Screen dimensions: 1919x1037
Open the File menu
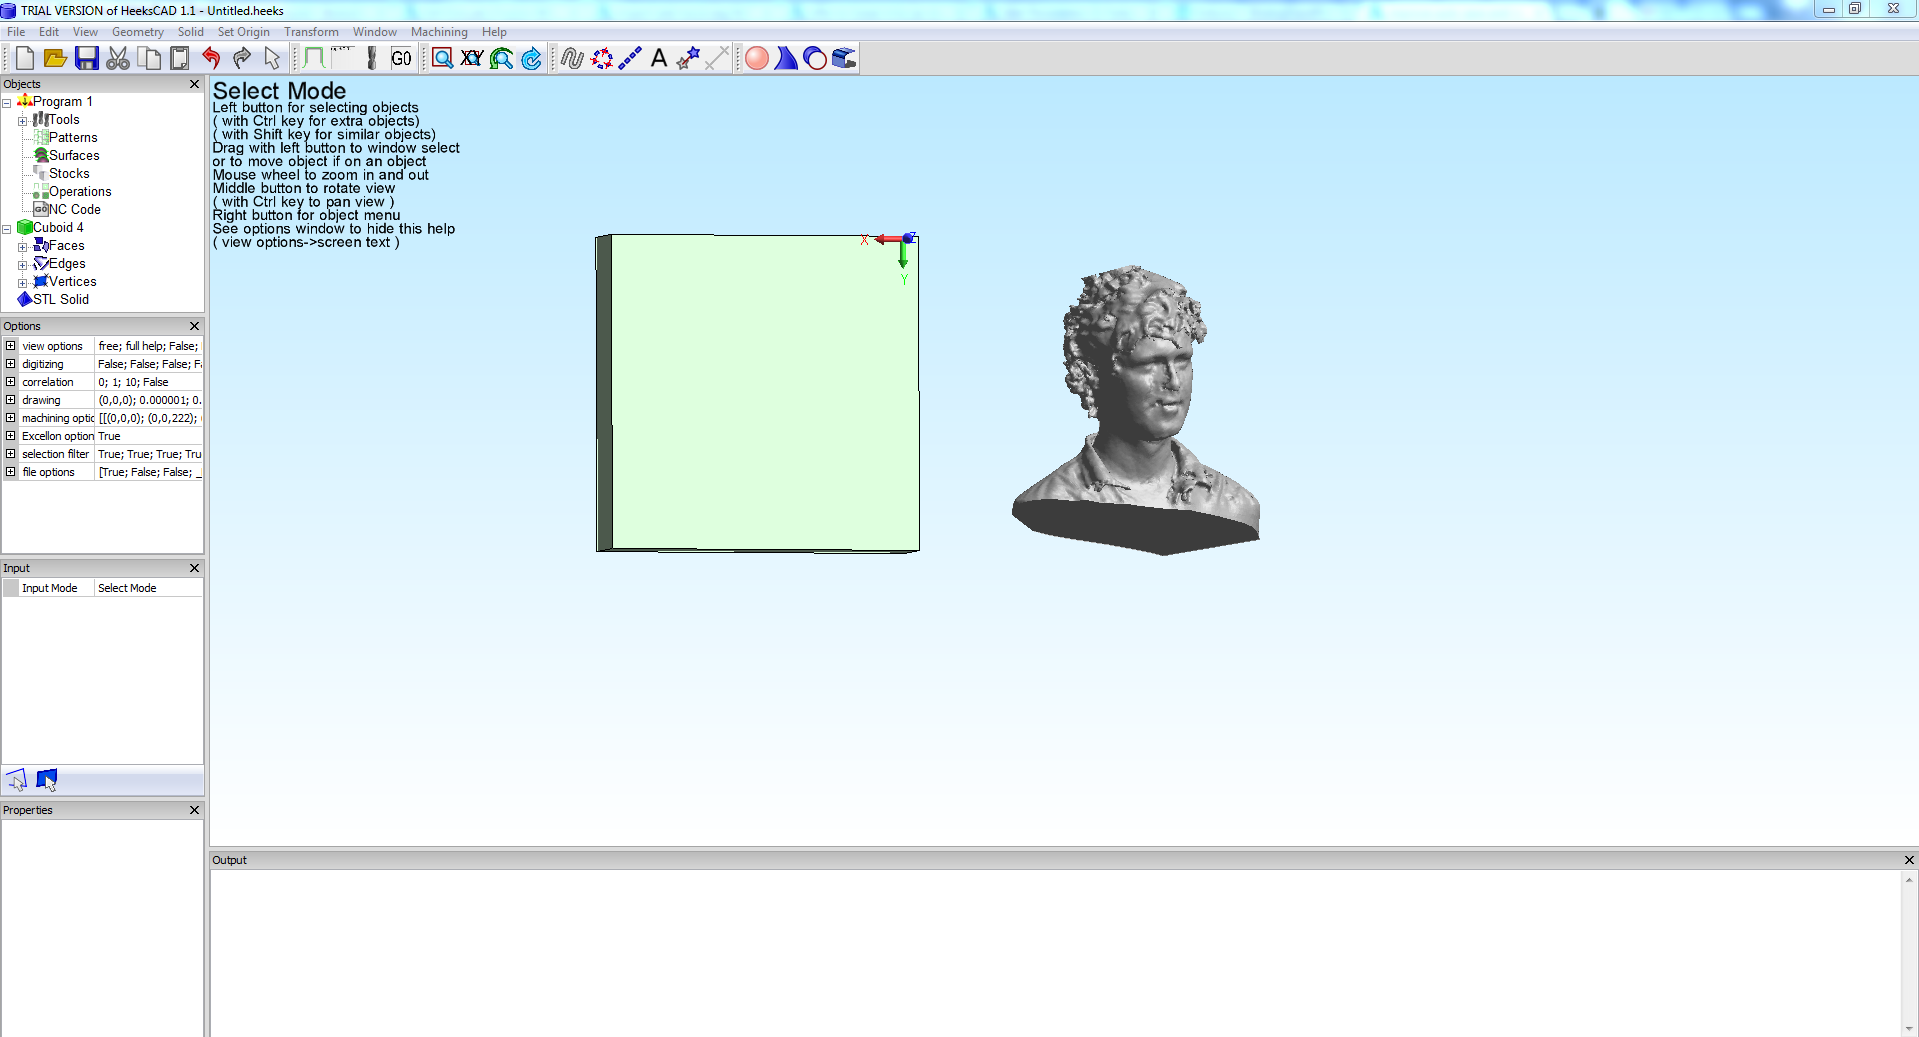pyautogui.click(x=16, y=32)
